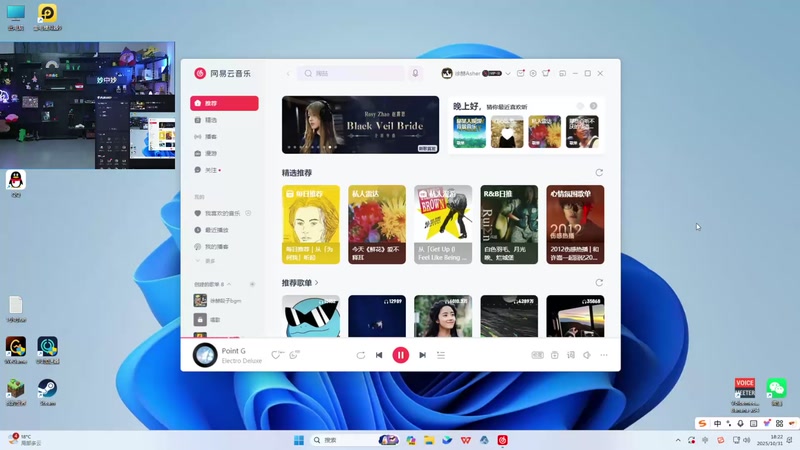Skip to the previous track
Image resolution: width=800 pixels, height=450 pixels.
pos(379,355)
